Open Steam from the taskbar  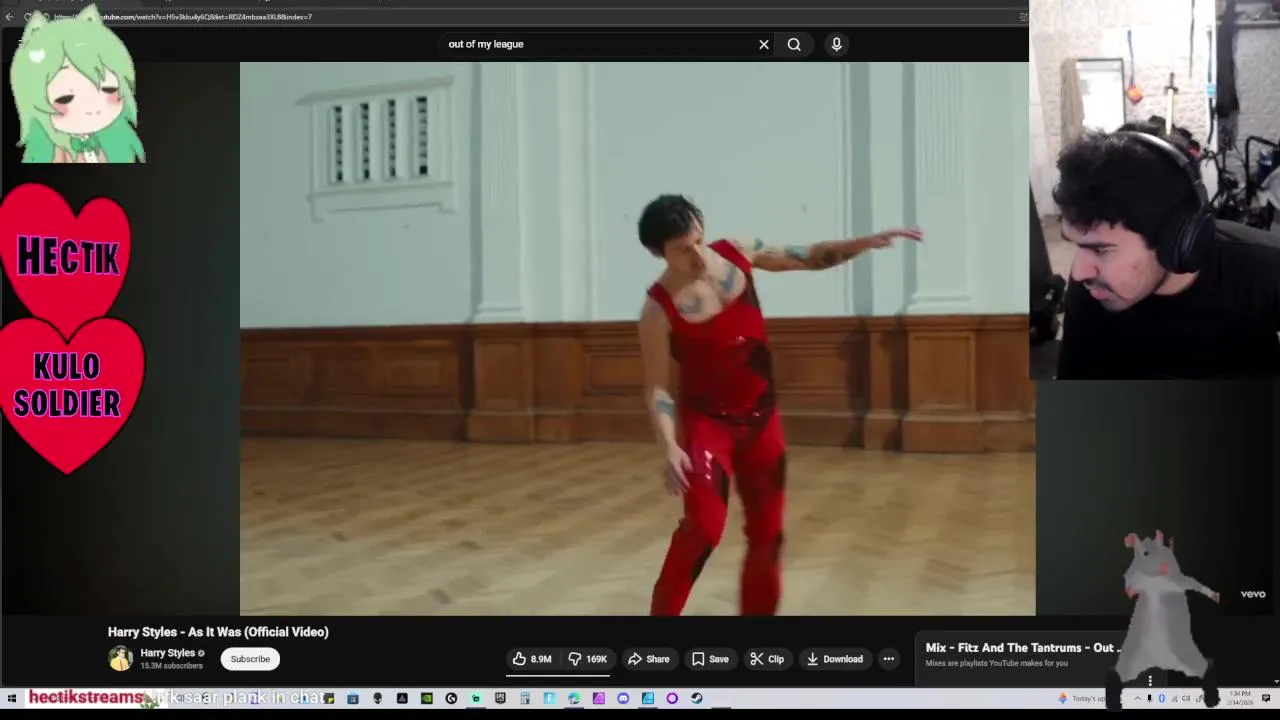[x=696, y=698]
